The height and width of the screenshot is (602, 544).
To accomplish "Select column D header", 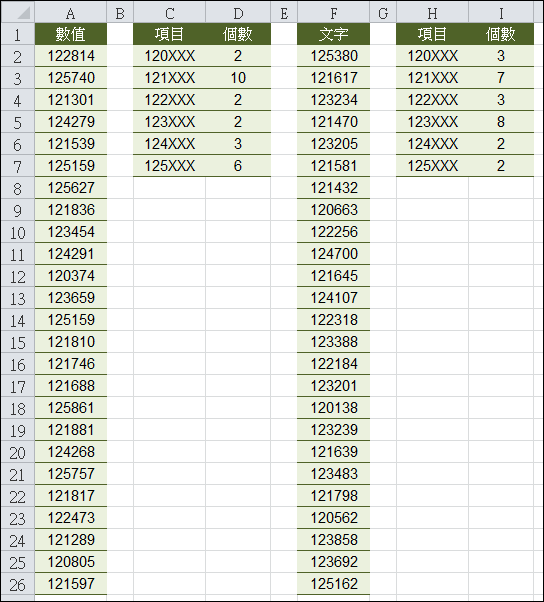I will point(238,13).
